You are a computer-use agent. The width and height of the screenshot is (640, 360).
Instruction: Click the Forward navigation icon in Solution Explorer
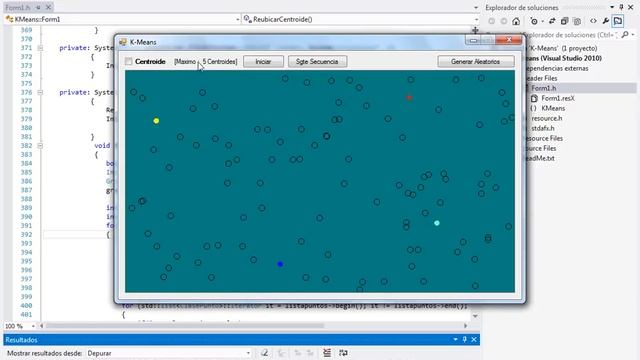pos(504,21)
